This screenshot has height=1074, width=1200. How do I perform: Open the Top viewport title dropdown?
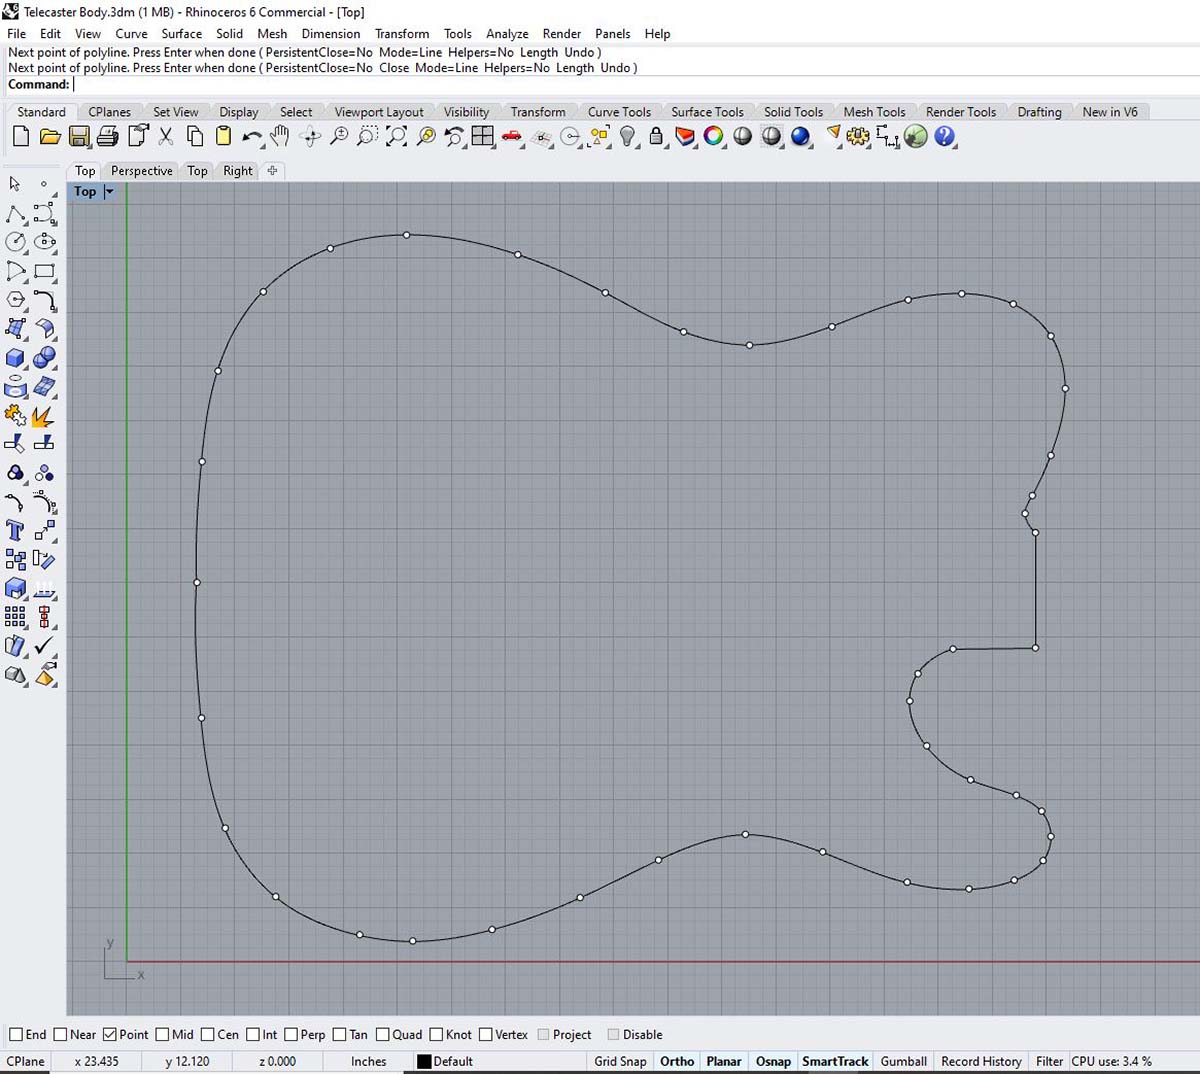pyautogui.click(x=108, y=191)
